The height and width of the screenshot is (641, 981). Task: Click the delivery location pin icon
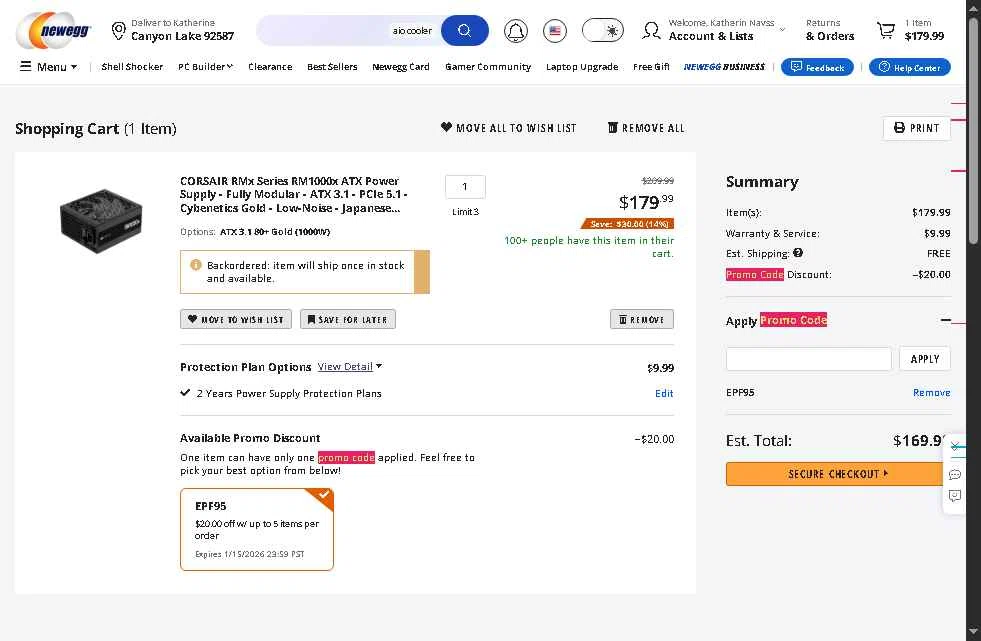click(x=118, y=30)
